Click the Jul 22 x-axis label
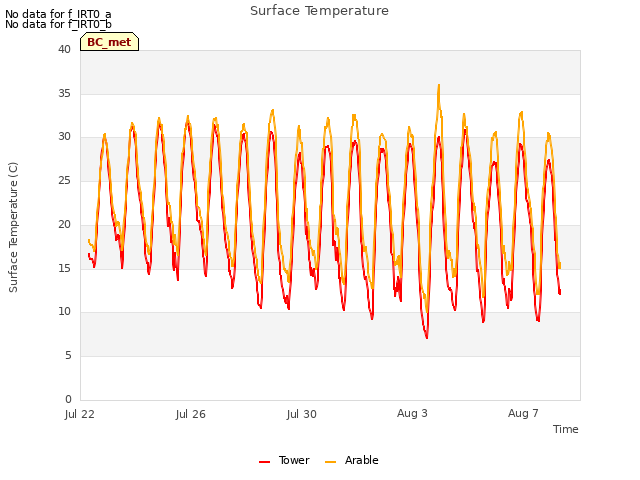The height and width of the screenshot is (480, 640). [80, 414]
